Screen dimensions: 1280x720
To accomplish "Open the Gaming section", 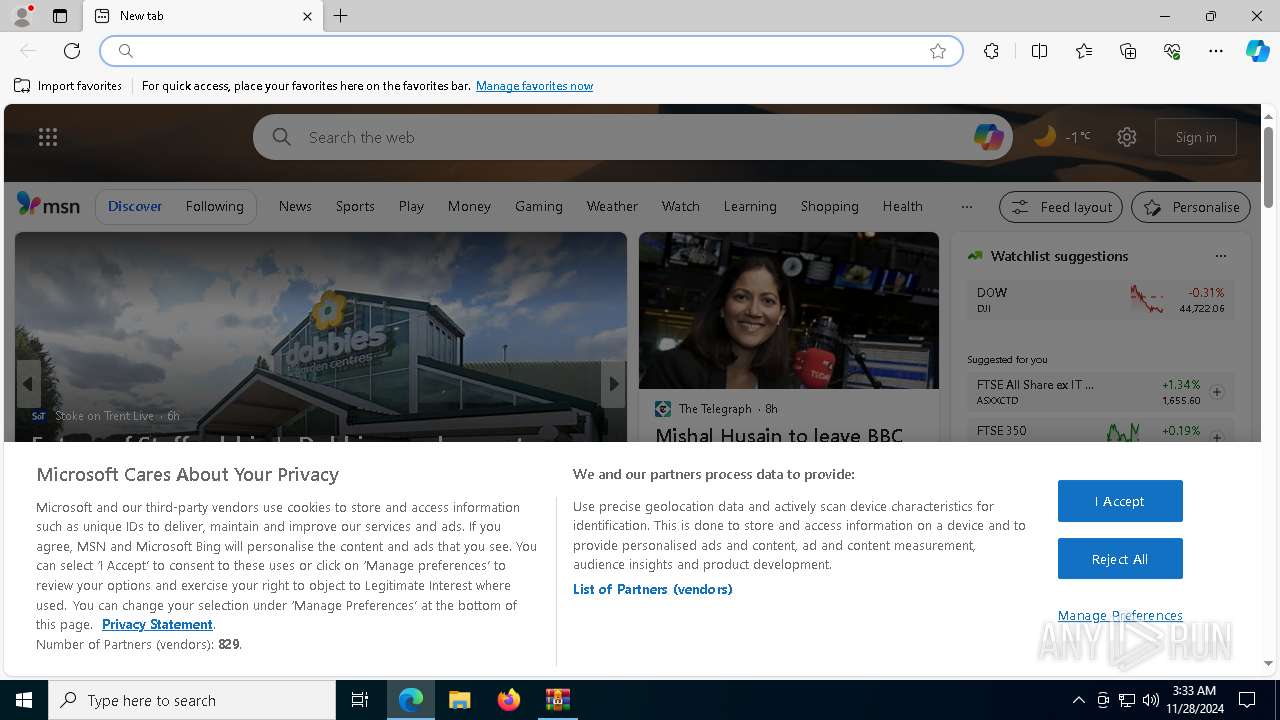I will (539, 206).
